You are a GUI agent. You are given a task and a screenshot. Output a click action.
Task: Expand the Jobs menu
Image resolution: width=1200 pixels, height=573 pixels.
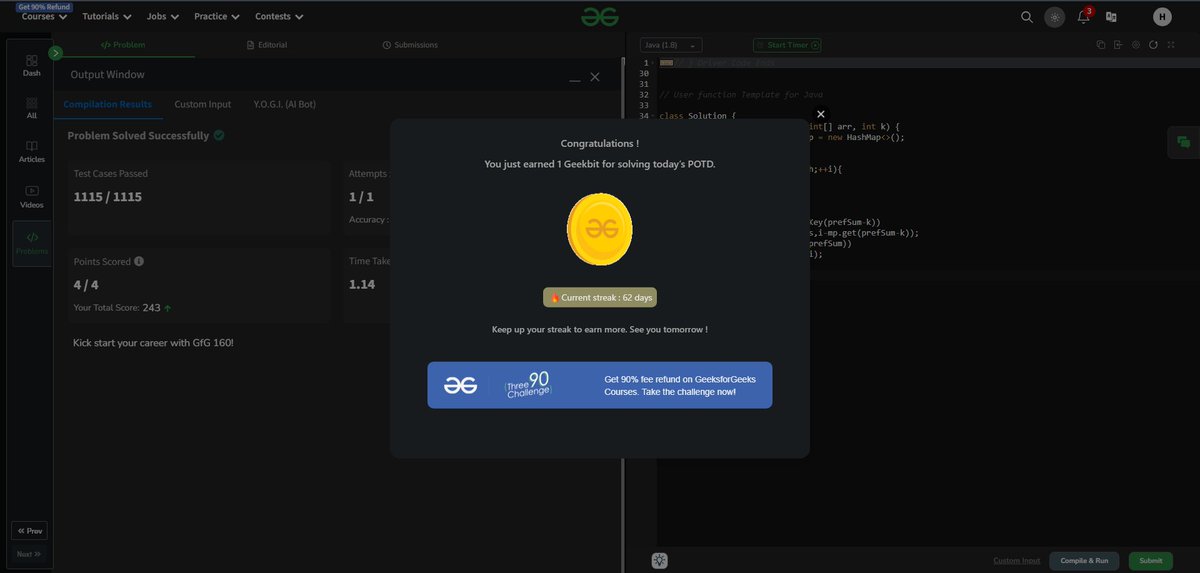163,16
